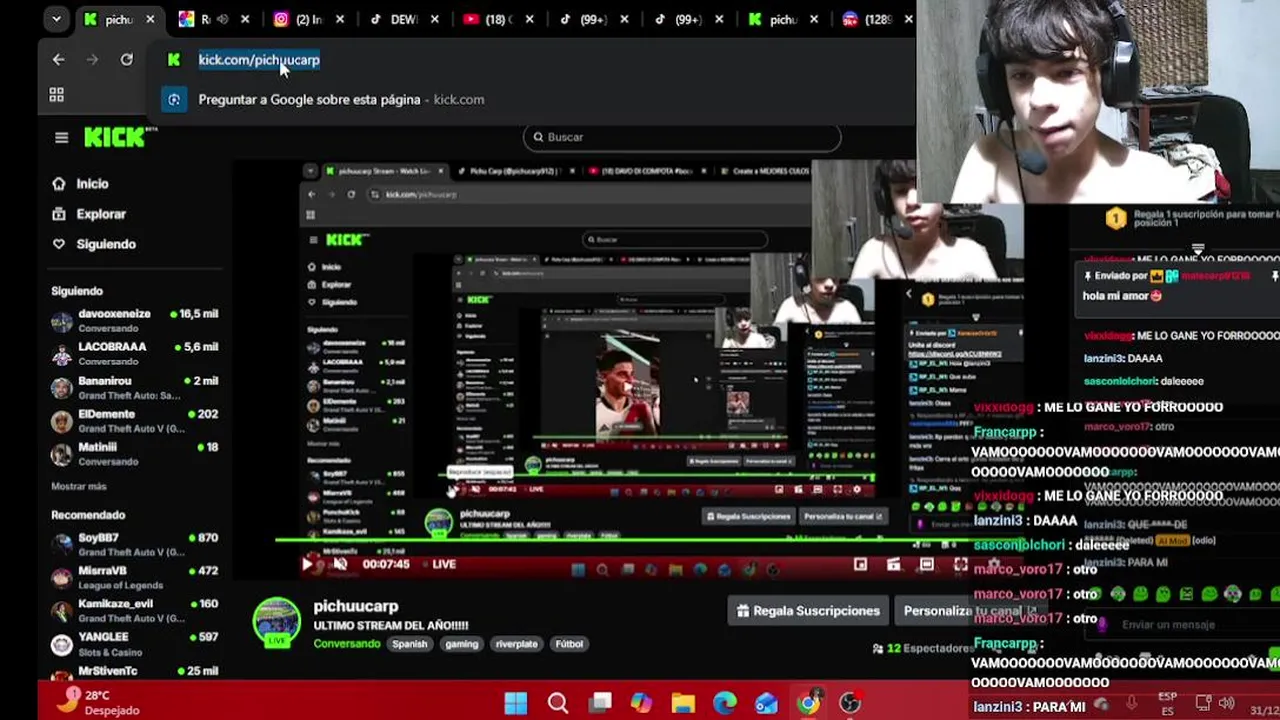This screenshot has width=1280, height=720.
Task: Click the stream play button
Action: point(307,564)
